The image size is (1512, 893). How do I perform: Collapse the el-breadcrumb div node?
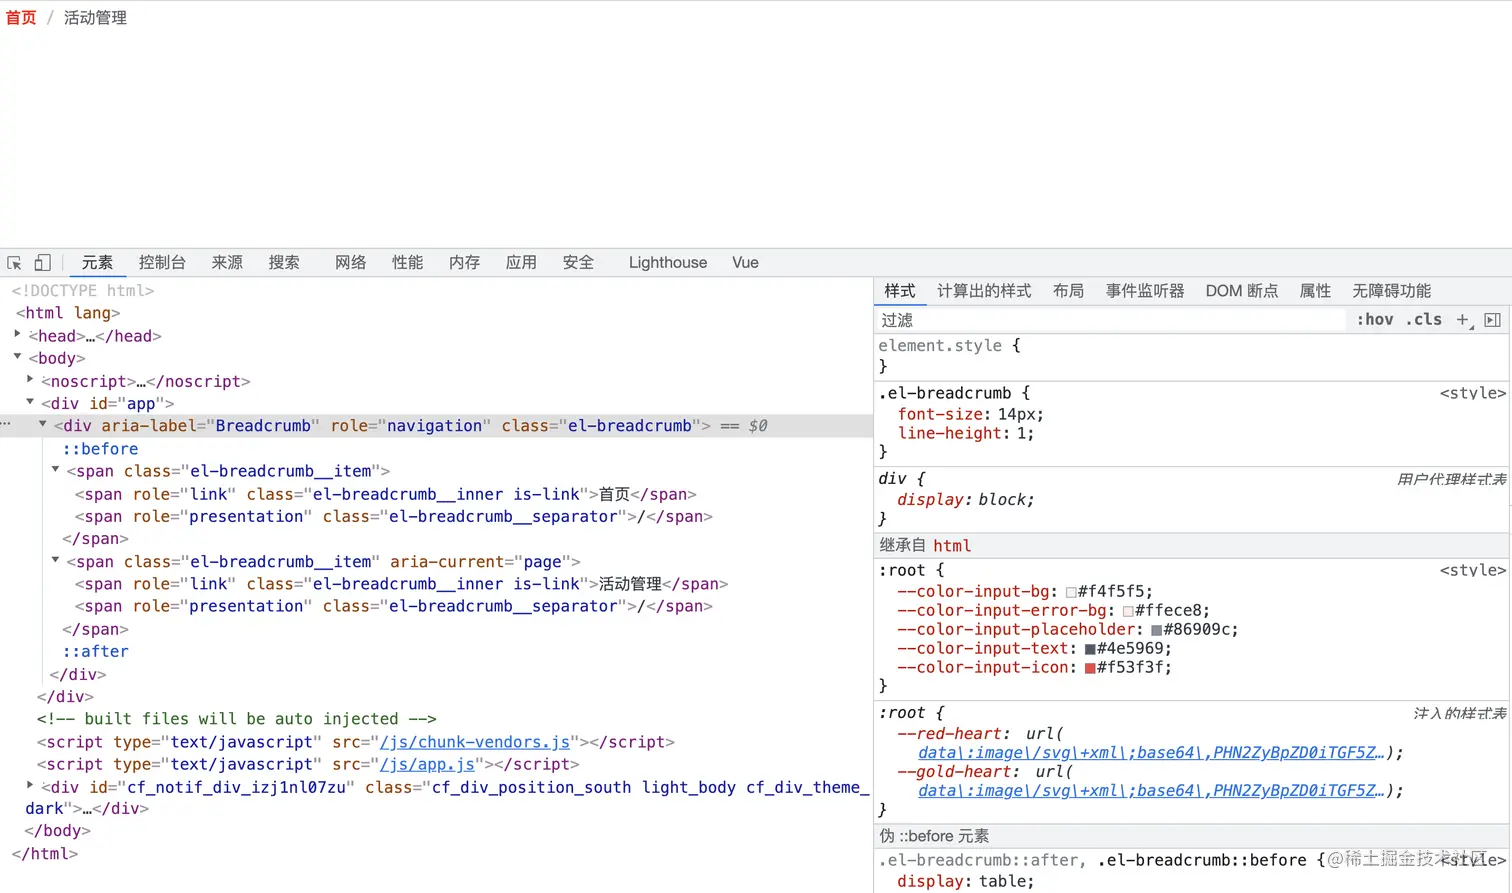[43, 425]
